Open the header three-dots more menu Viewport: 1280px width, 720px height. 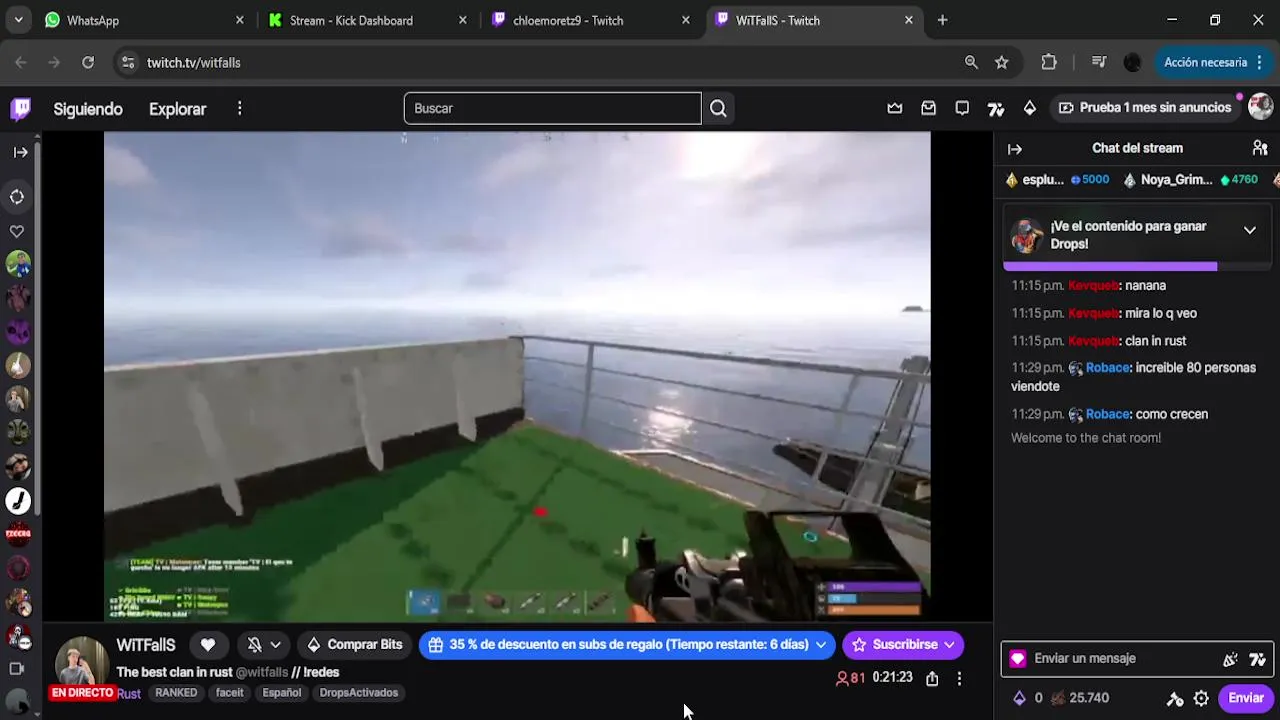[239, 108]
